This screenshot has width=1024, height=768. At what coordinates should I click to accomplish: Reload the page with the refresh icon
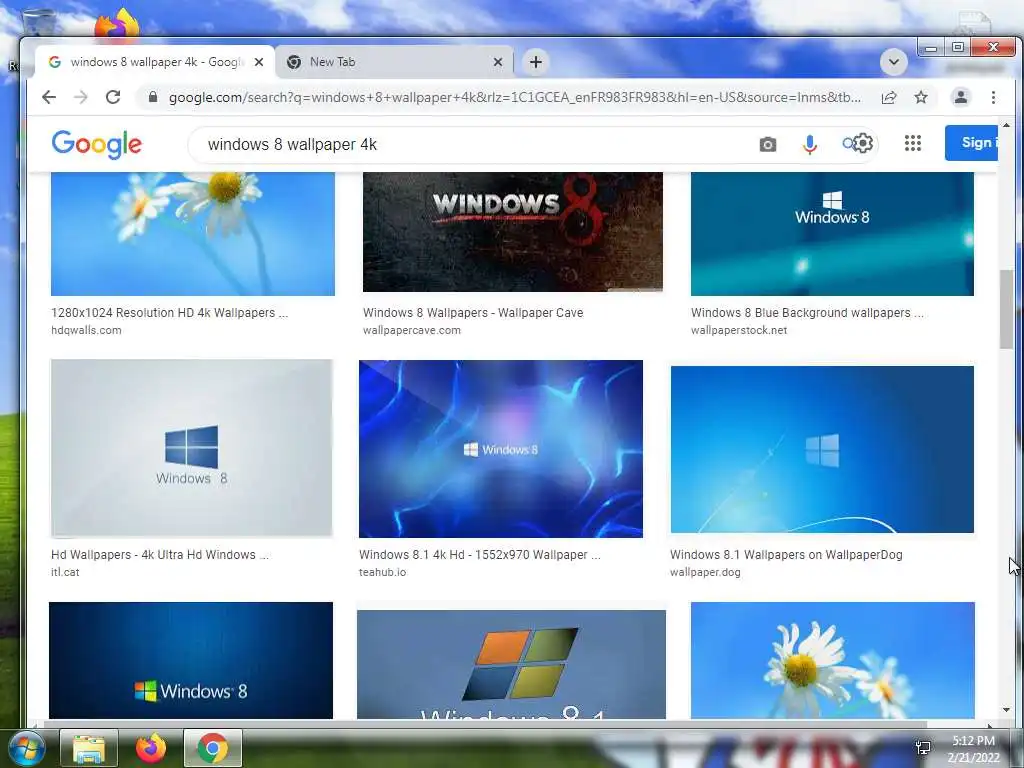pos(113,97)
